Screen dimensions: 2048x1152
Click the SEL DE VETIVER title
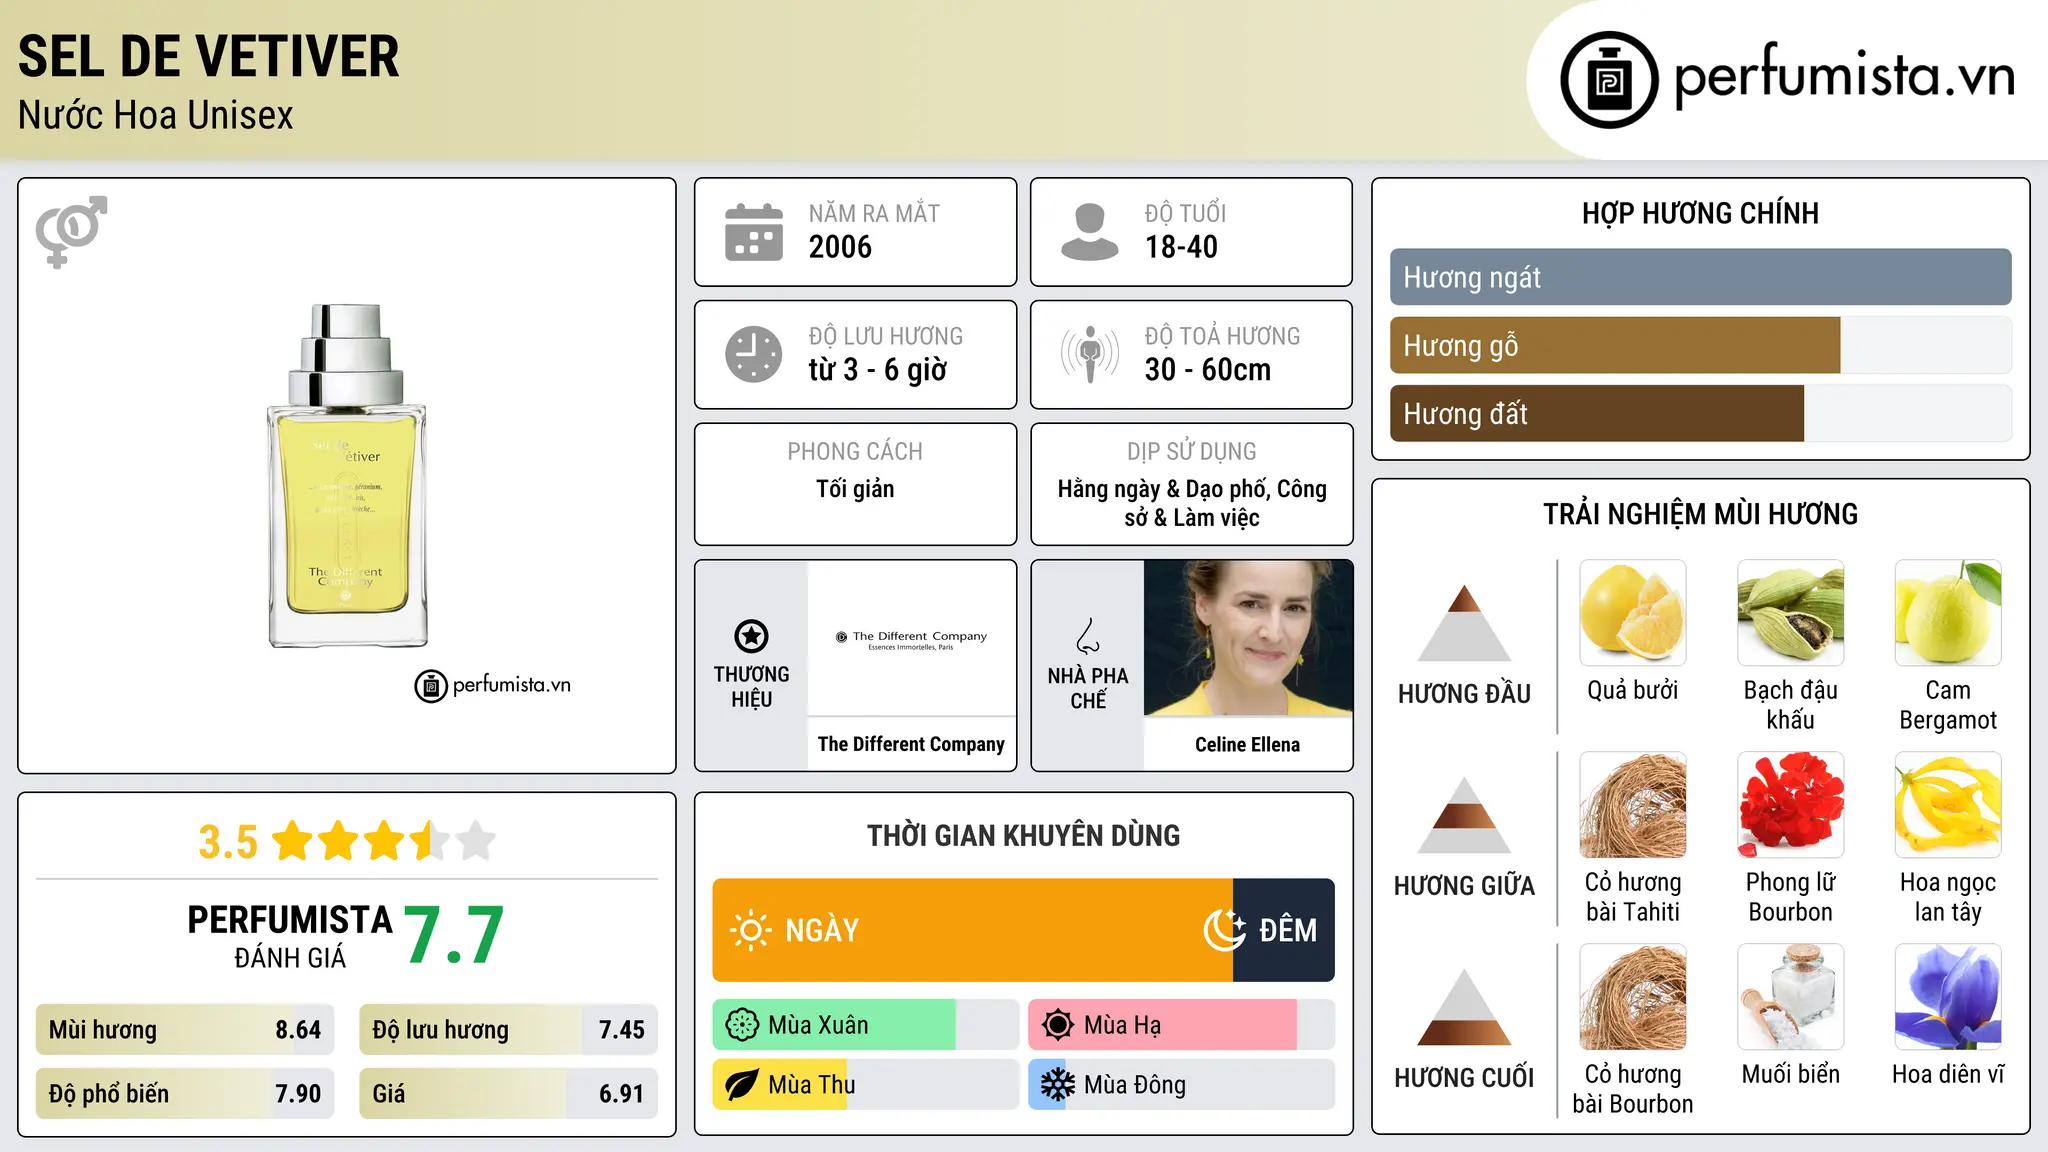(208, 56)
